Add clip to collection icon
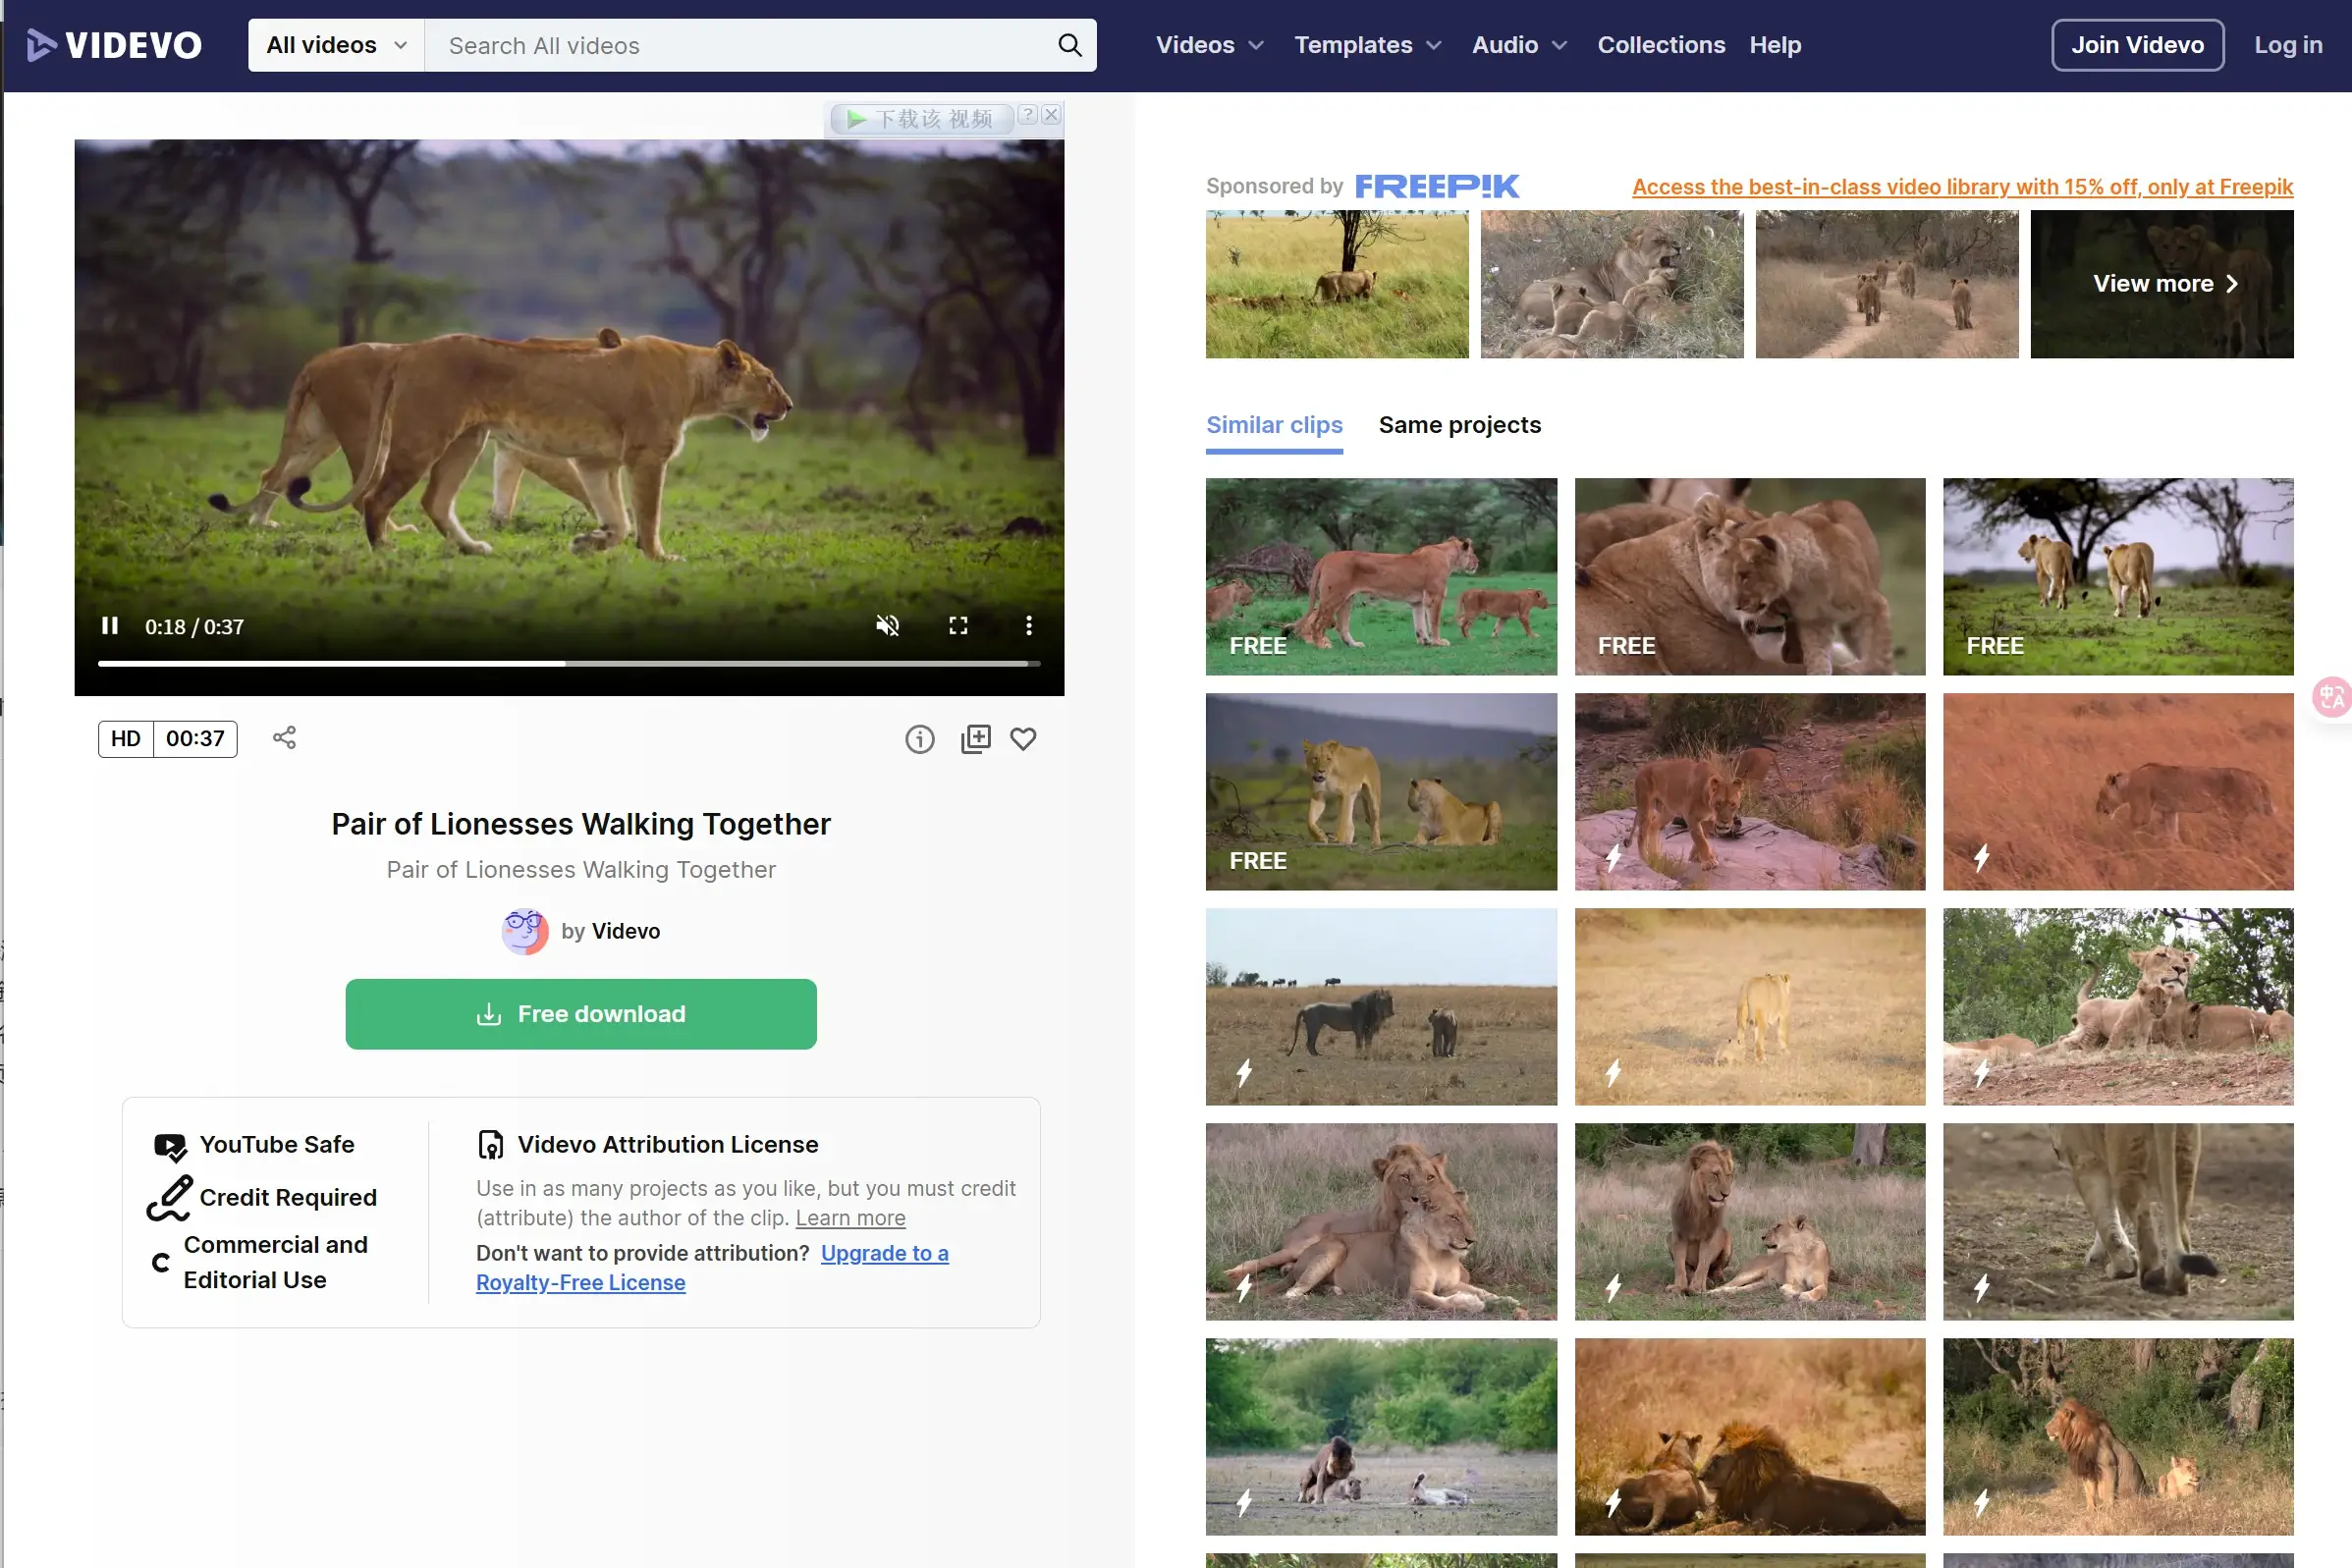The width and height of the screenshot is (2352, 1568). (x=975, y=739)
